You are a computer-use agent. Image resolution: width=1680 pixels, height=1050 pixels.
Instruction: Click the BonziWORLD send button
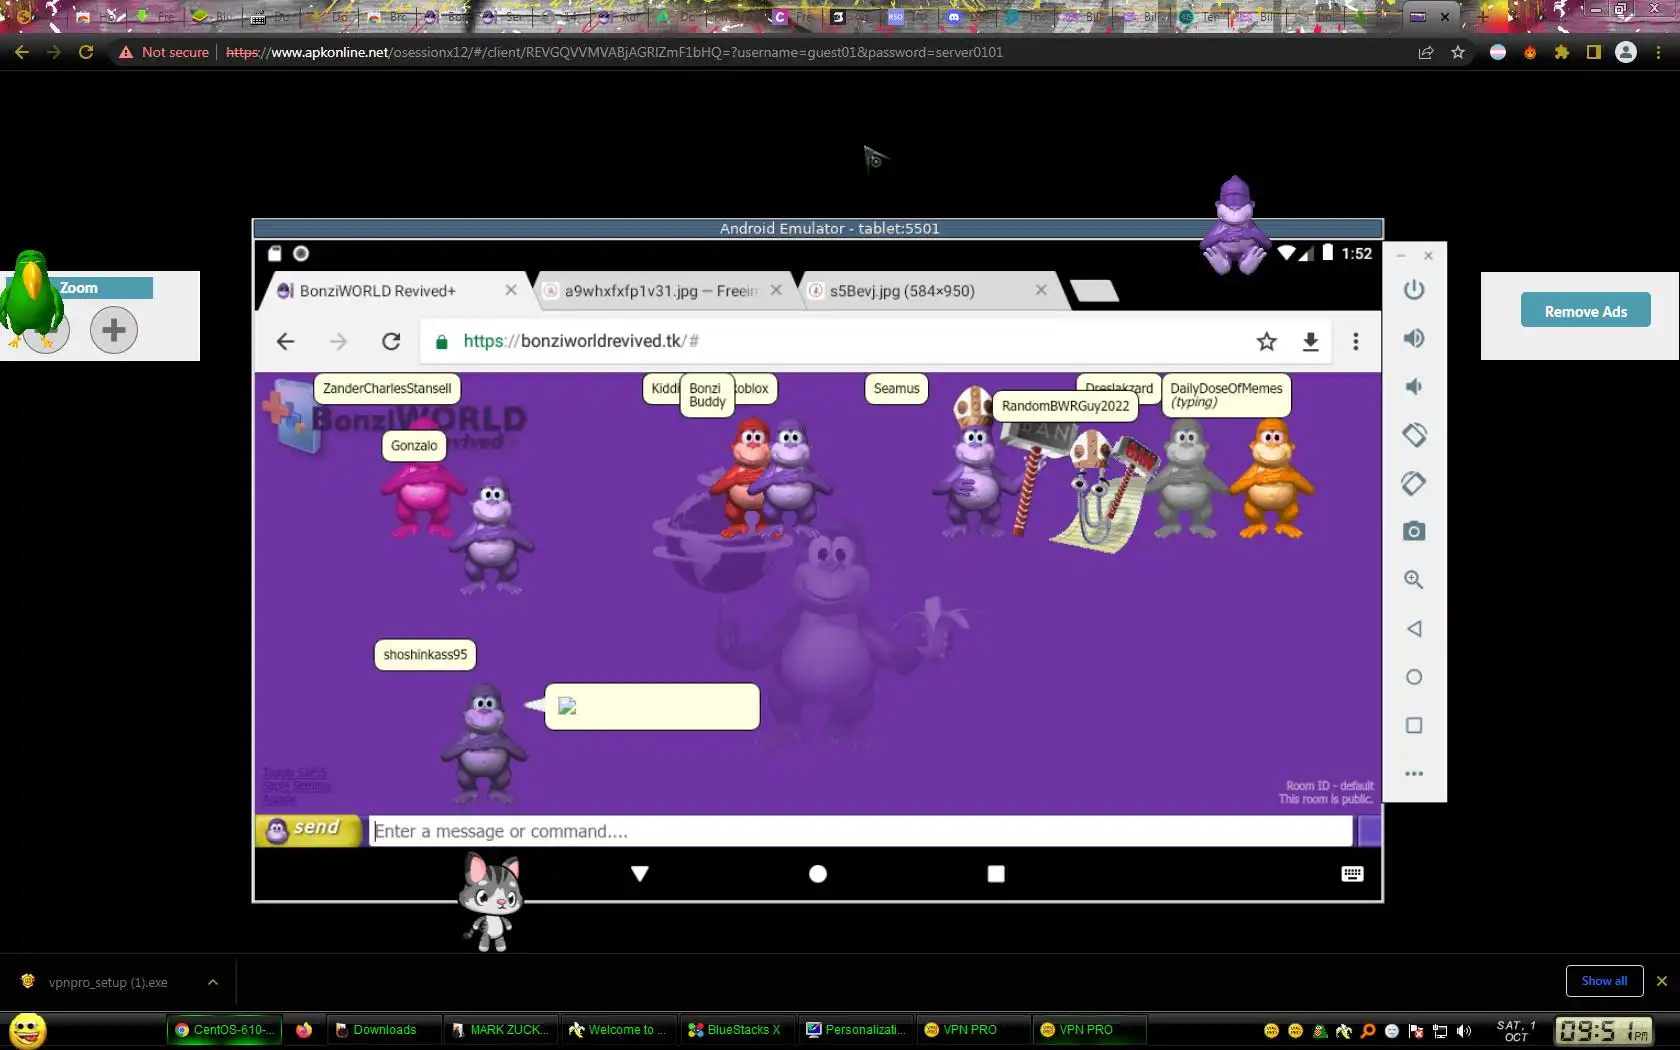coord(307,830)
